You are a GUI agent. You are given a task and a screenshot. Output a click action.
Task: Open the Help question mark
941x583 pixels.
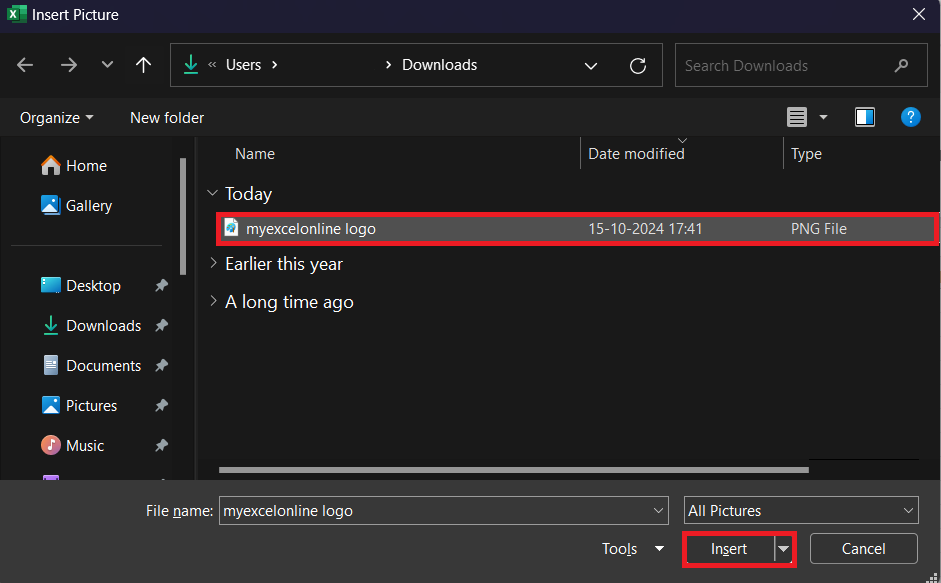click(910, 117)
